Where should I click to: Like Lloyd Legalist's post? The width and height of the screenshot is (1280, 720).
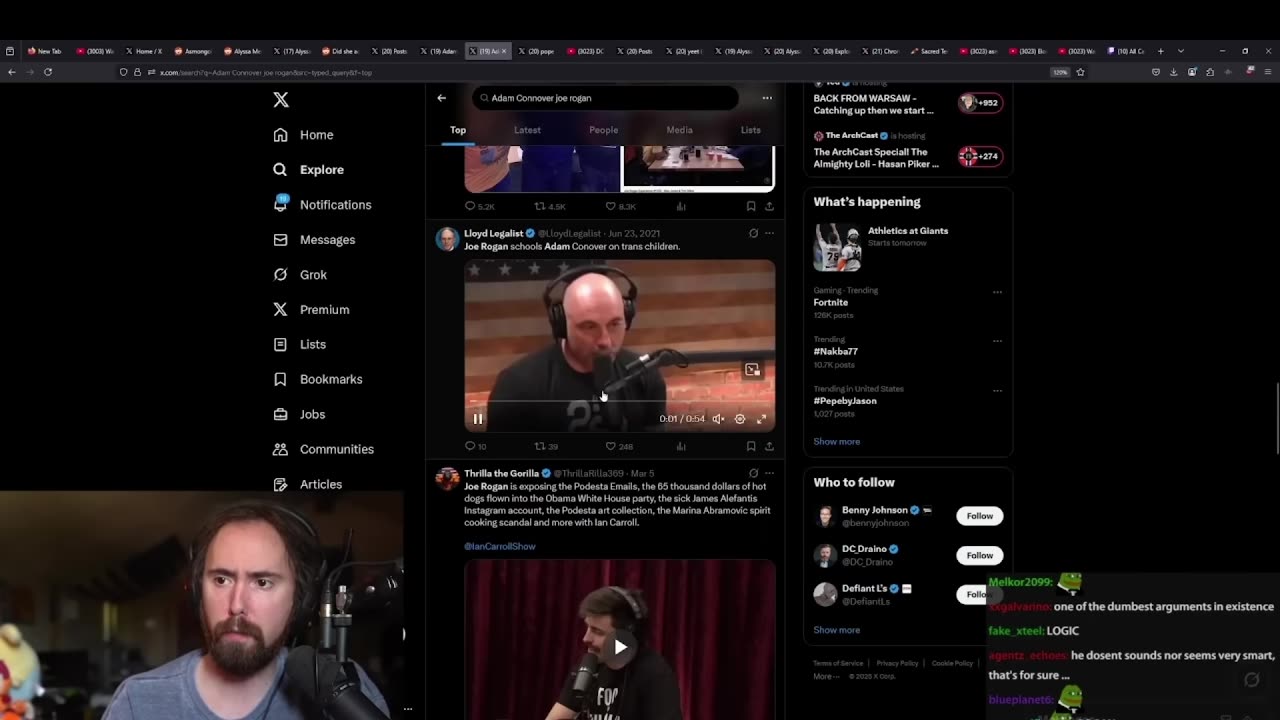[620, 446]
